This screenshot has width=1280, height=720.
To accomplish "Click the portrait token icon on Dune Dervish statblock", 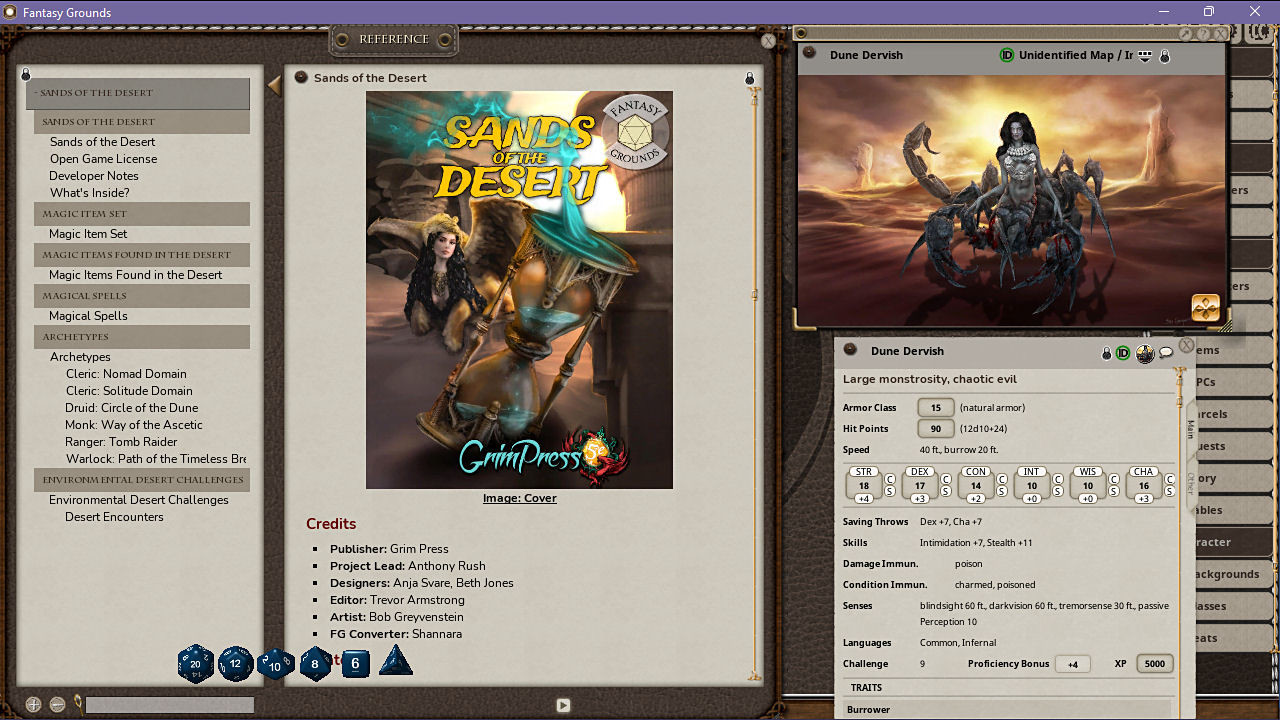I will pyautogui.click(x=1145, y=351).
